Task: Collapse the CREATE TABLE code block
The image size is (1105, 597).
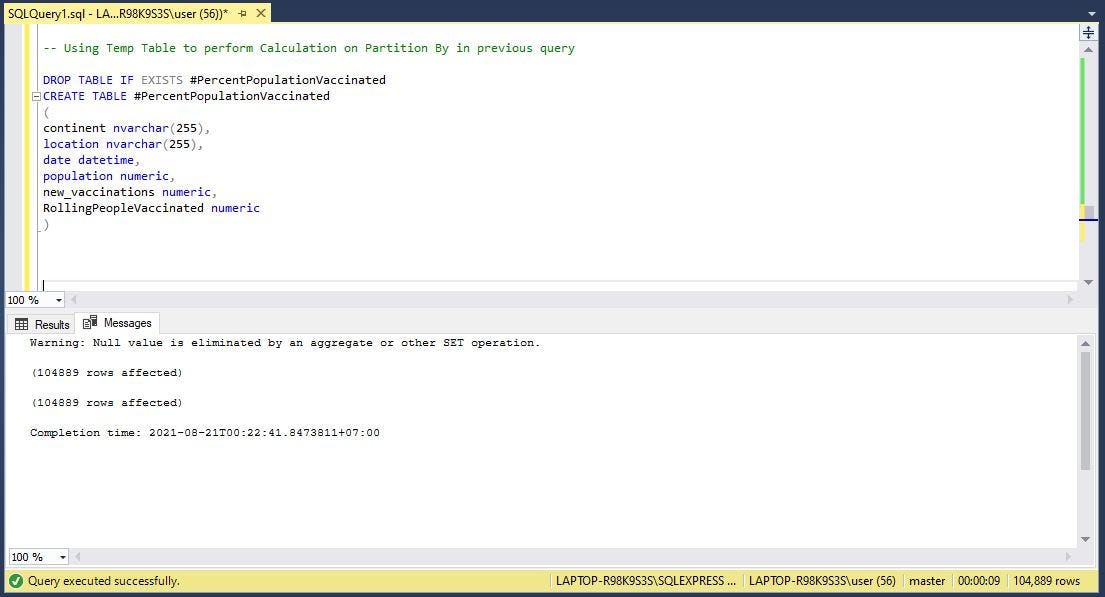Action: pos(36,97)
